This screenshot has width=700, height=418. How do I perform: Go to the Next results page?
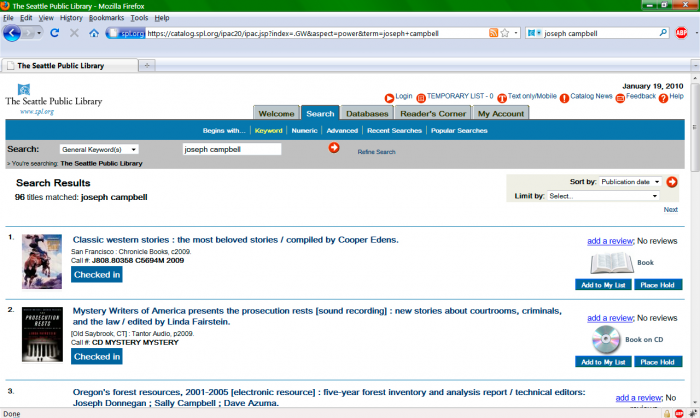coord(671,209)
